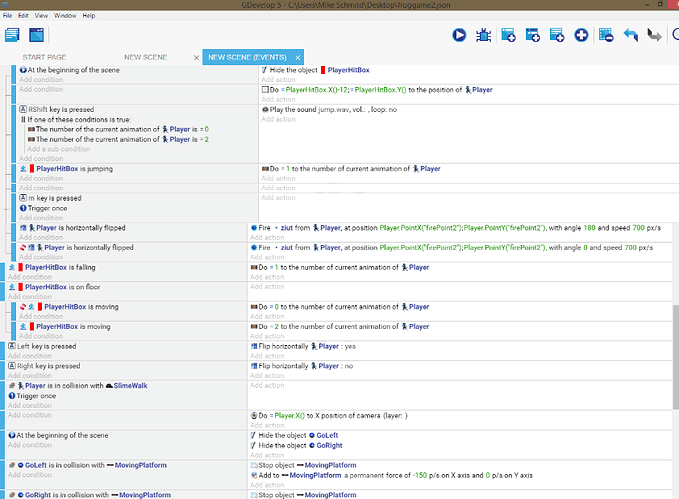Open the Window menu
The image size is (679, 499).
pyautogui.click(x=65, y=16)
